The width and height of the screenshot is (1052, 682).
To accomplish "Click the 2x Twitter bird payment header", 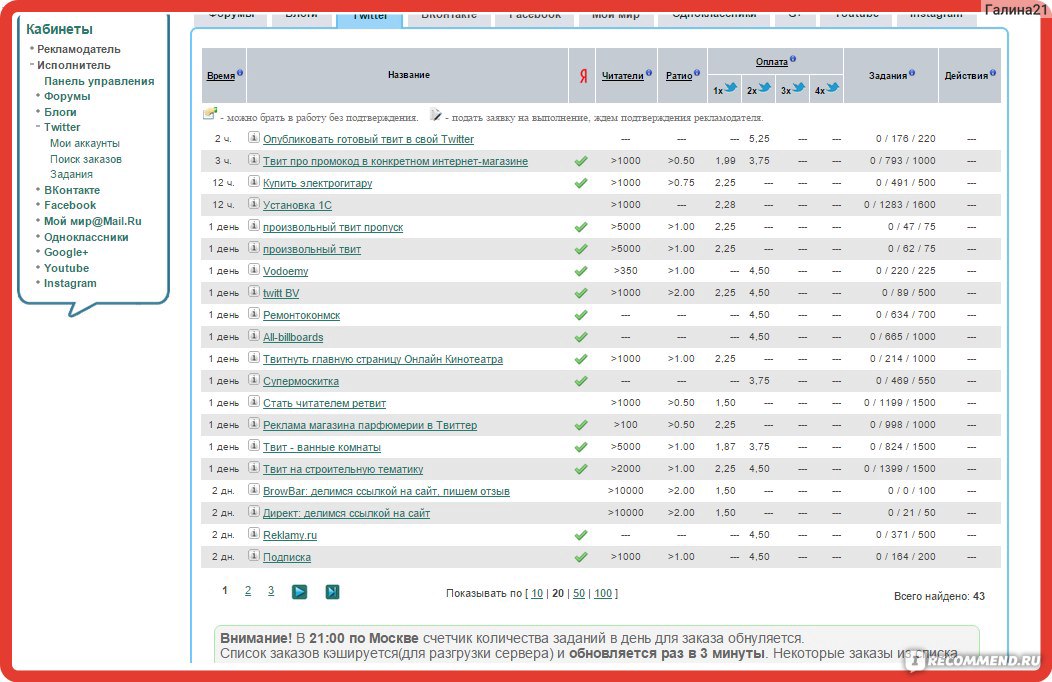I will [759, 89].
